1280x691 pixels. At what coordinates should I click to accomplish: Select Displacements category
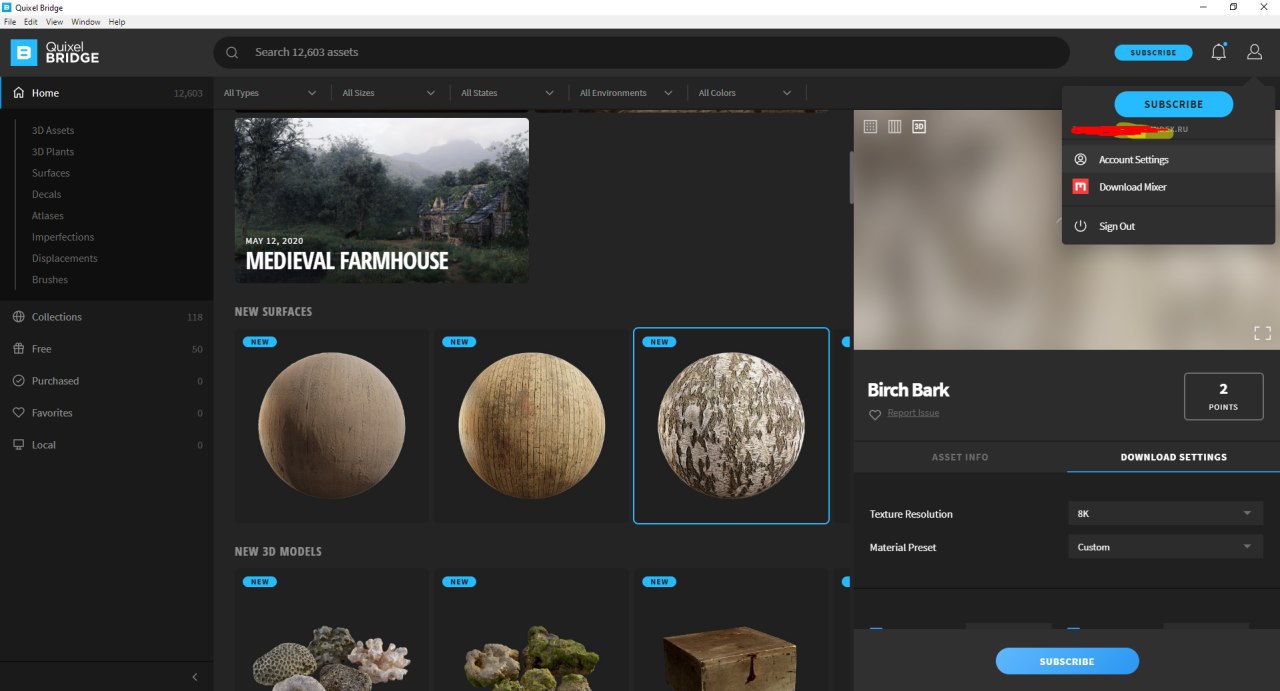coord(65,258)
